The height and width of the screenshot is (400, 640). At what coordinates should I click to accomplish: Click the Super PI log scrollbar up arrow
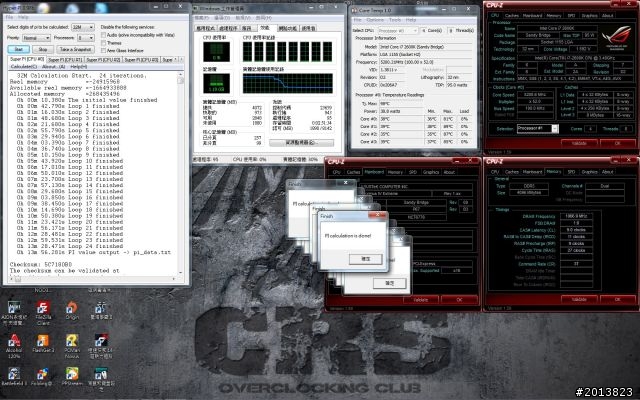coord(180,76)
